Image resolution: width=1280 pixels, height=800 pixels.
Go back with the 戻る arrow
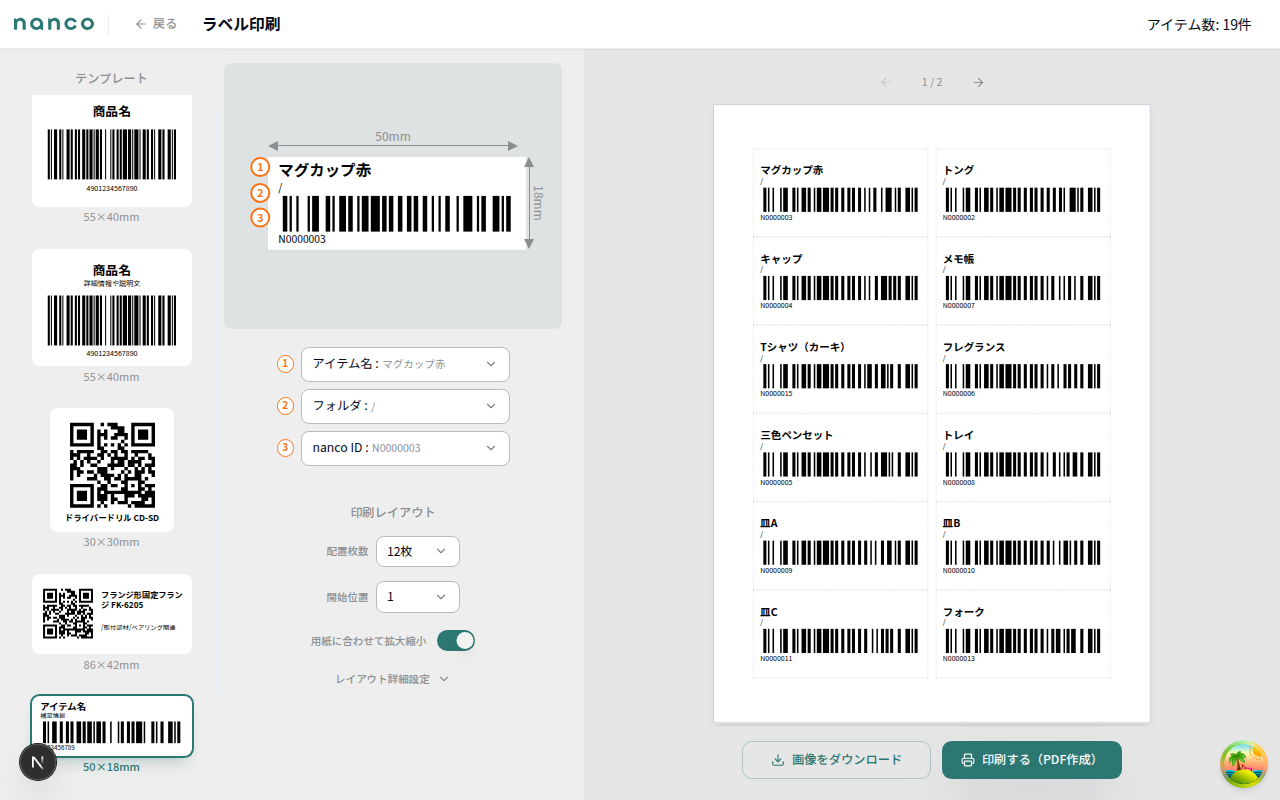156,24
